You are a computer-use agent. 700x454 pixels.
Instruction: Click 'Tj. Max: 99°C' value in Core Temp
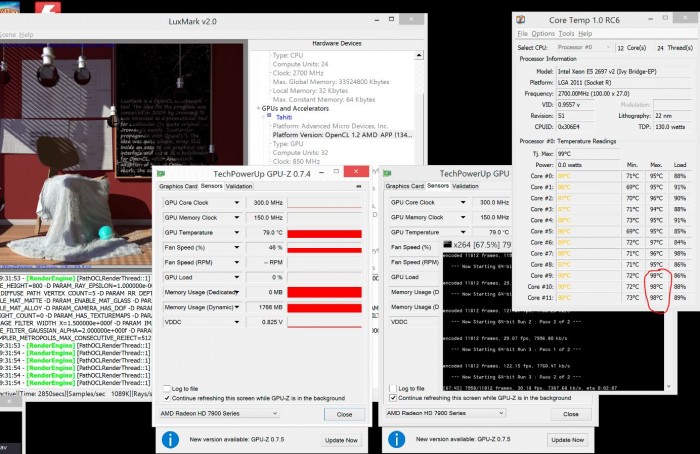[x=588, y=154]
